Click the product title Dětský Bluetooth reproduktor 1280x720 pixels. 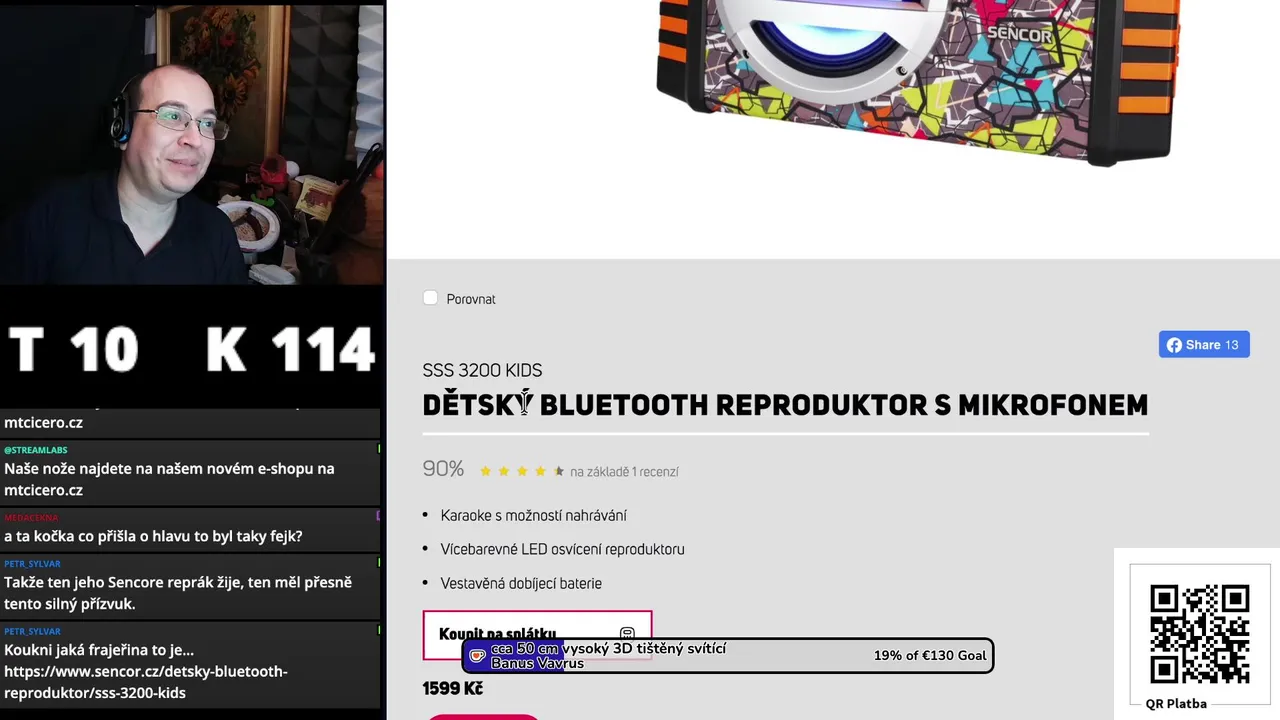pos(785,405)
